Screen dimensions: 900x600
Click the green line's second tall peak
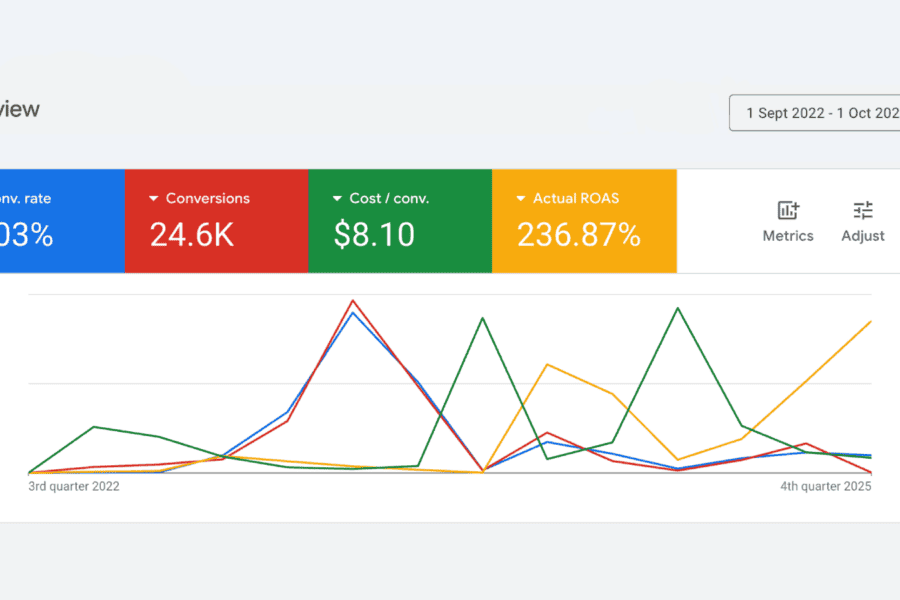click(679, 308)
